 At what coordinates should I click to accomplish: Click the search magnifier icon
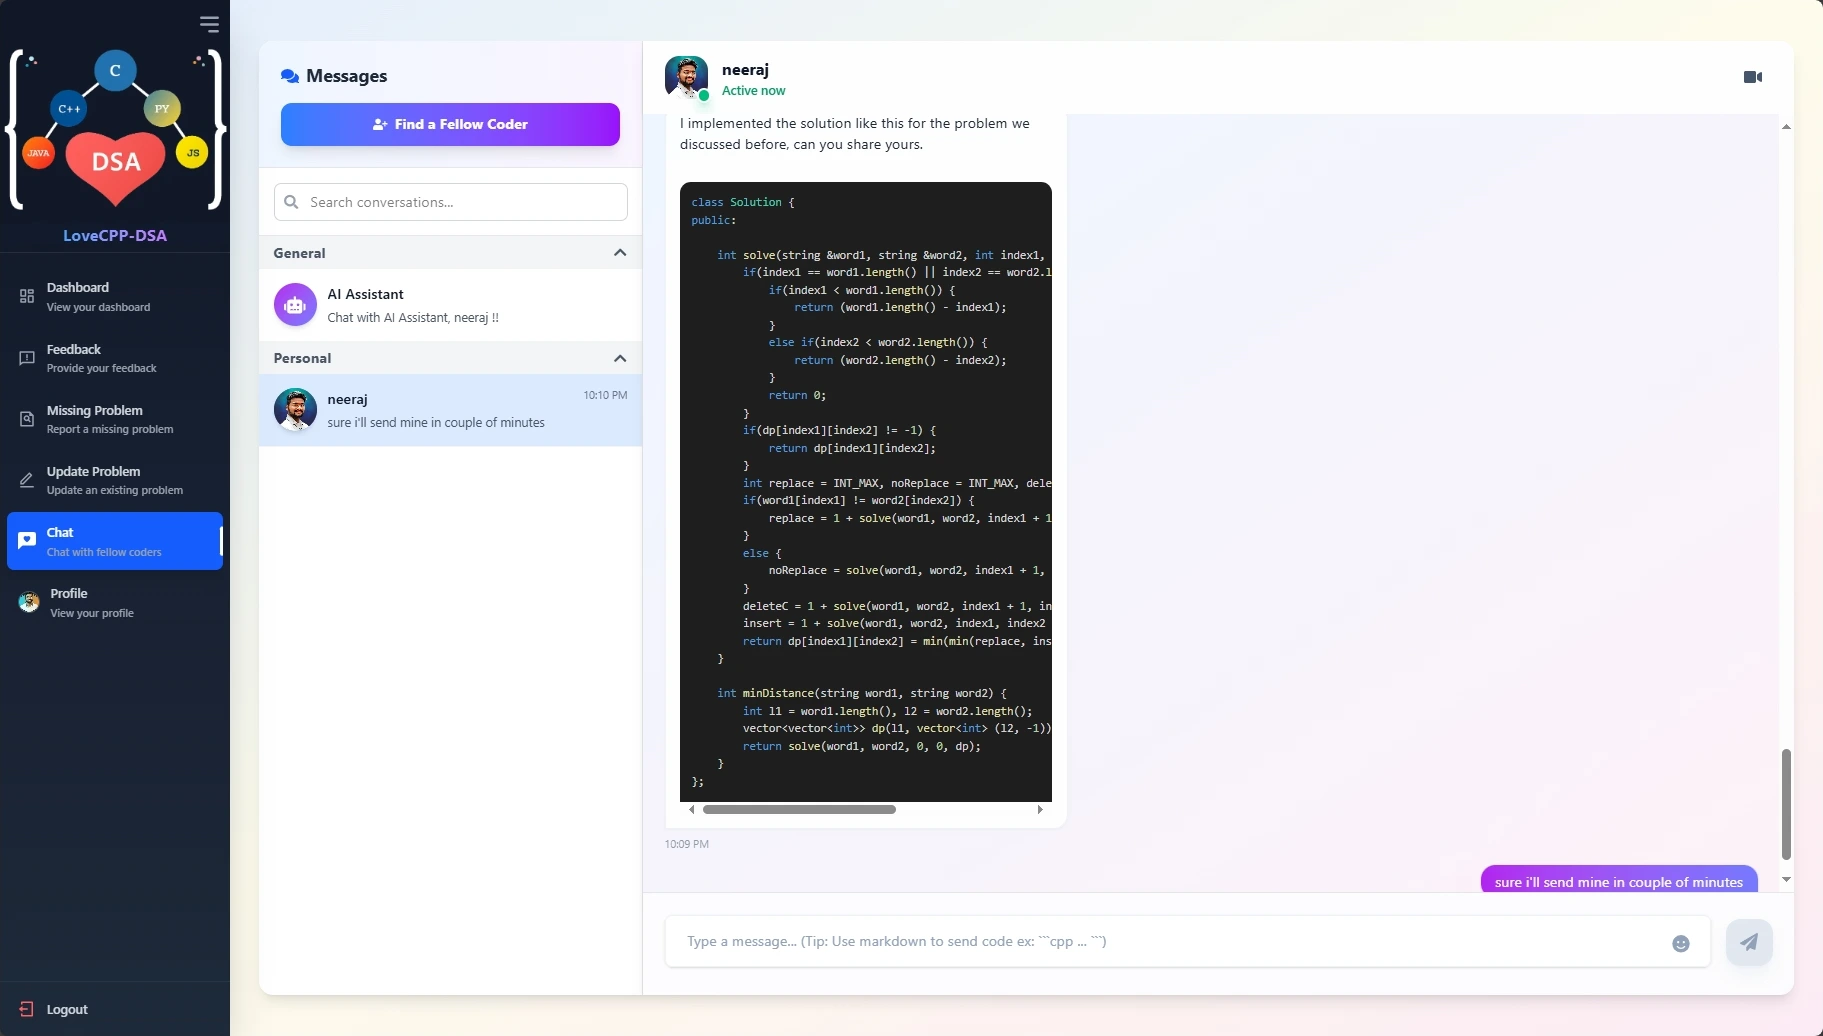point(293,201)
